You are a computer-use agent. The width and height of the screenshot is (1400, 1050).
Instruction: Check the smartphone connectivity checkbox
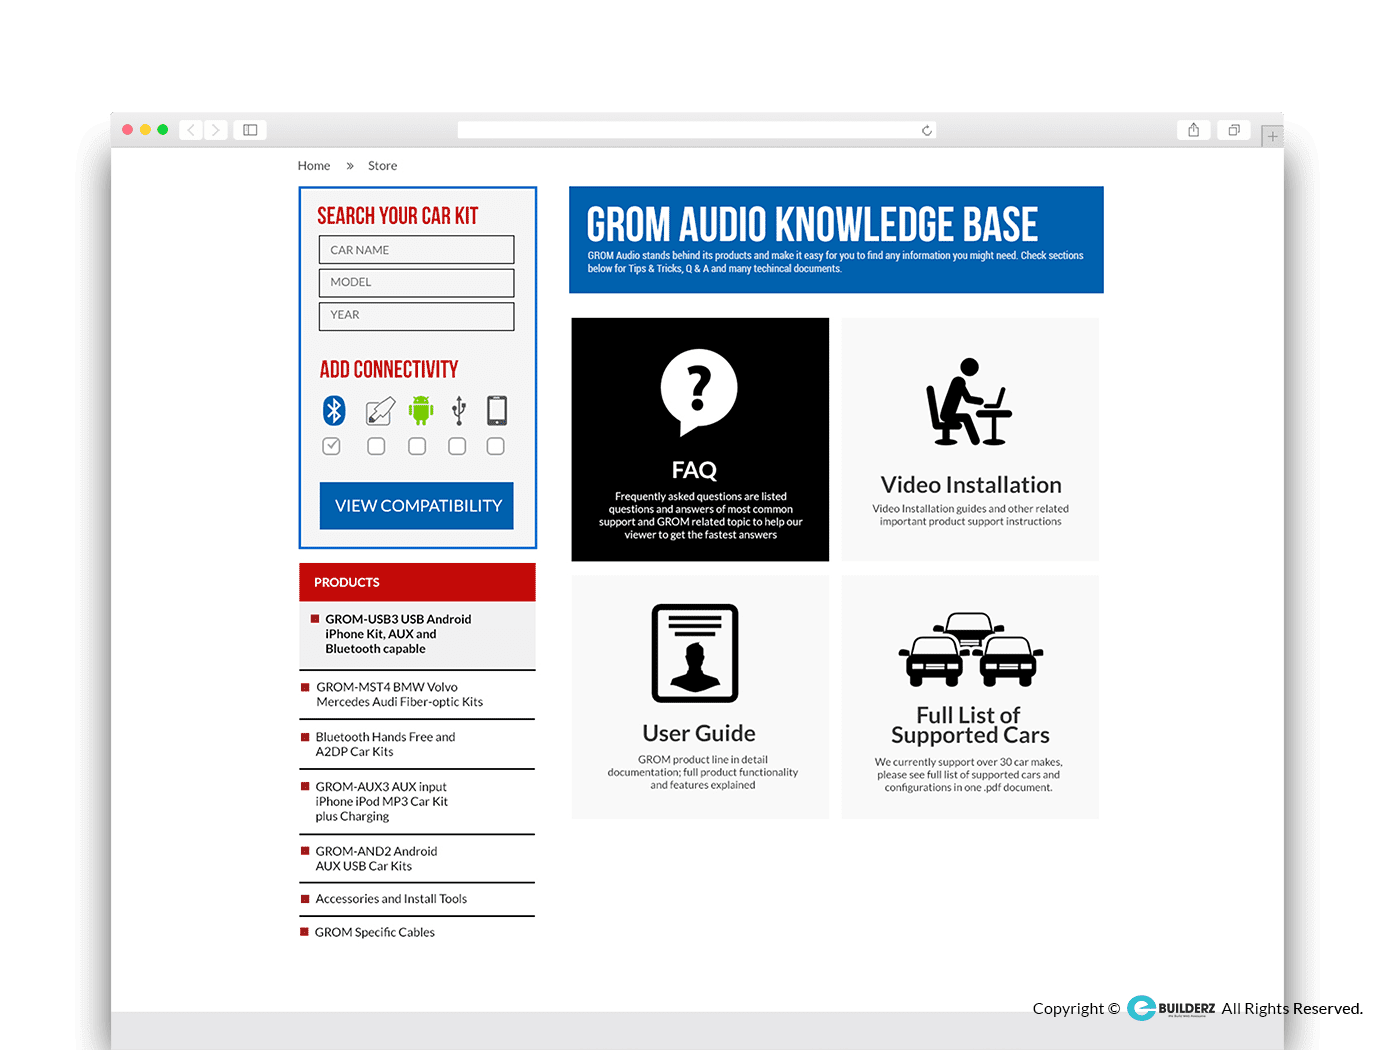tap(495, 446)
